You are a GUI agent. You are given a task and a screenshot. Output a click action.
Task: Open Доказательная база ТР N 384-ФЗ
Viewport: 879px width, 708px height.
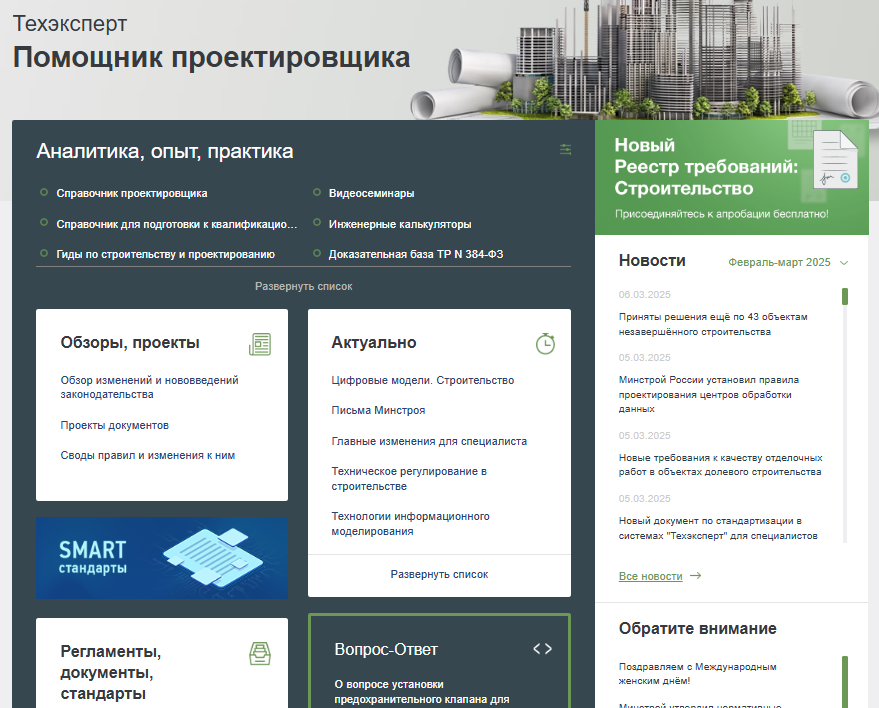[416, 254]
